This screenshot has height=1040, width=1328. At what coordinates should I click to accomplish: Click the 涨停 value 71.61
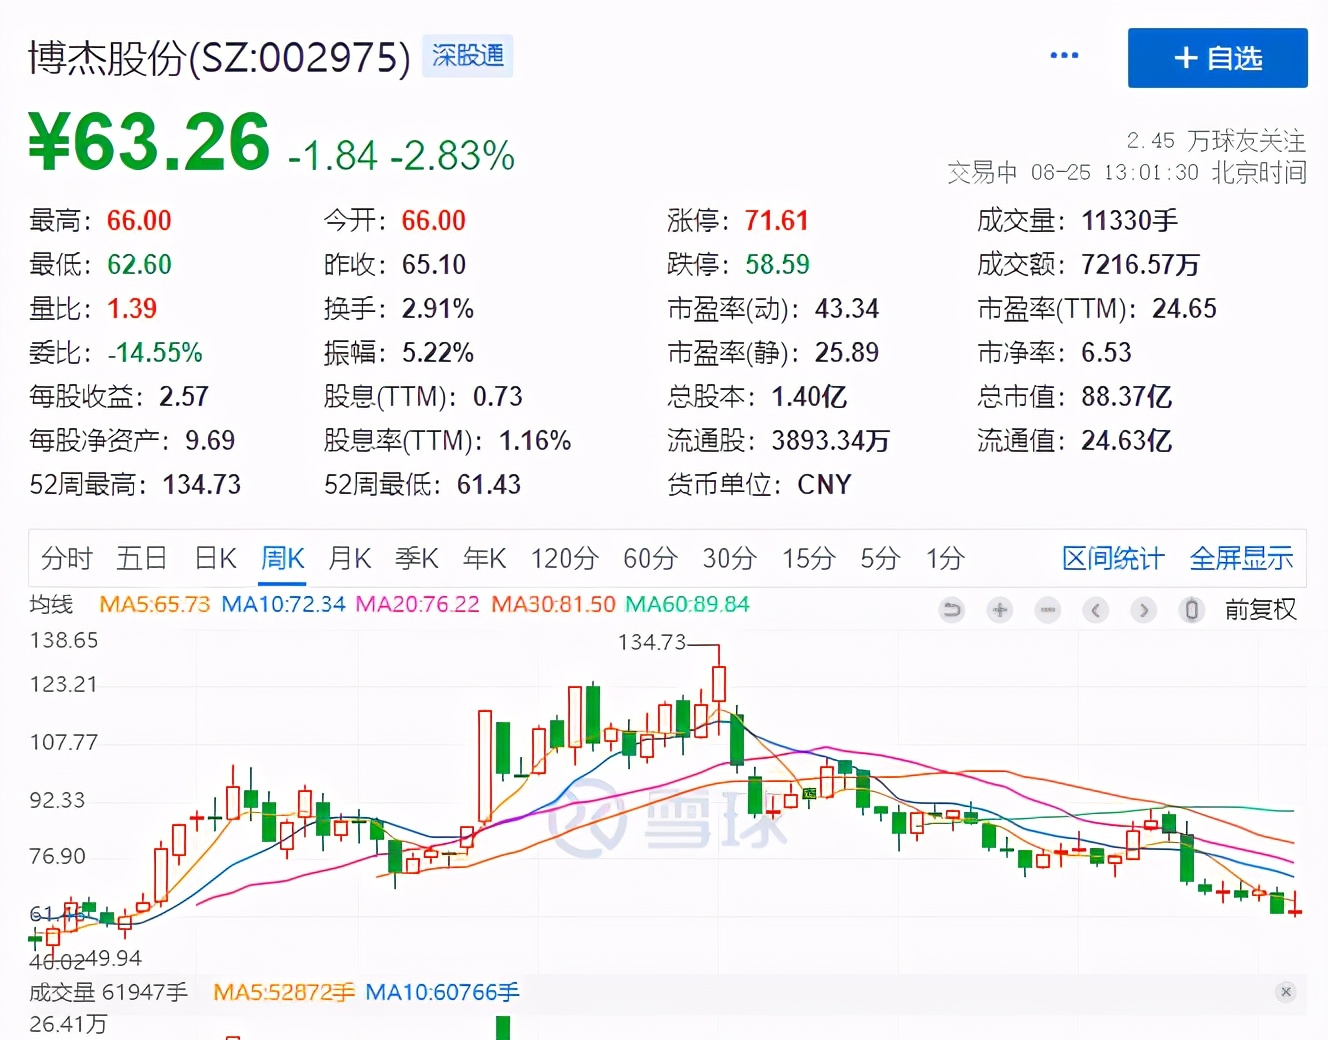pyautogui.click(x=777, y=220)
